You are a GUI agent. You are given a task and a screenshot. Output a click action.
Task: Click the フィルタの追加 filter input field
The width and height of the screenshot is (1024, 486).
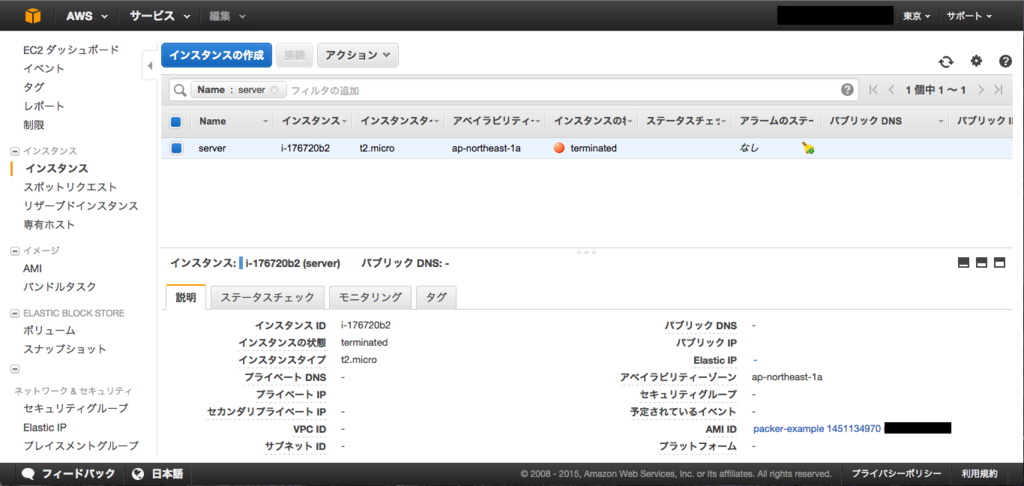coord(562,90)
